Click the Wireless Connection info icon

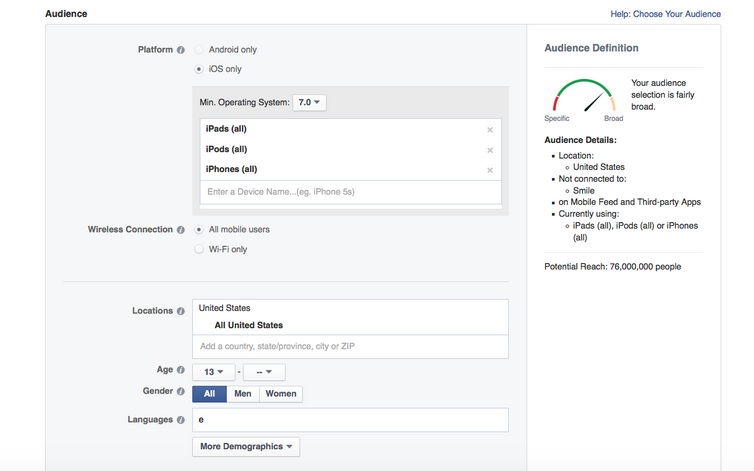181,230
